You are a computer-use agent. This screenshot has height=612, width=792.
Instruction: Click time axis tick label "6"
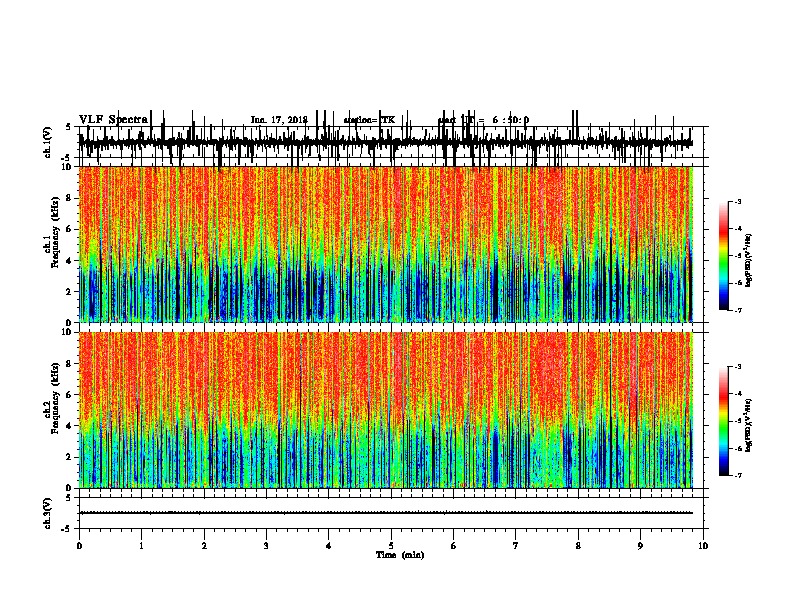point(453,546)
